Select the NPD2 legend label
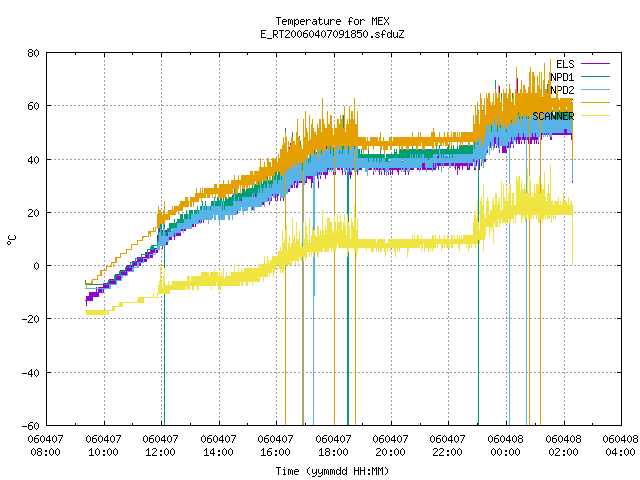Screen dimensions: 640x480 562,90
